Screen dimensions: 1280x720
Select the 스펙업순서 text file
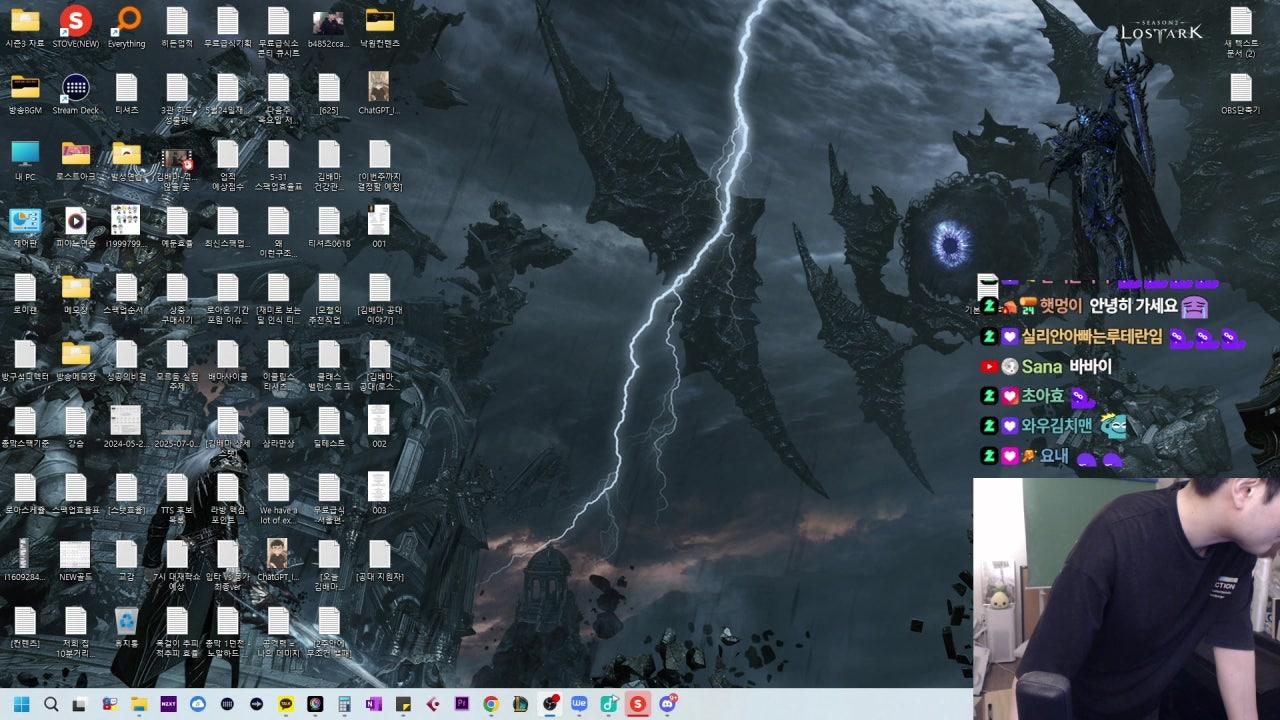tap(126, 294)
